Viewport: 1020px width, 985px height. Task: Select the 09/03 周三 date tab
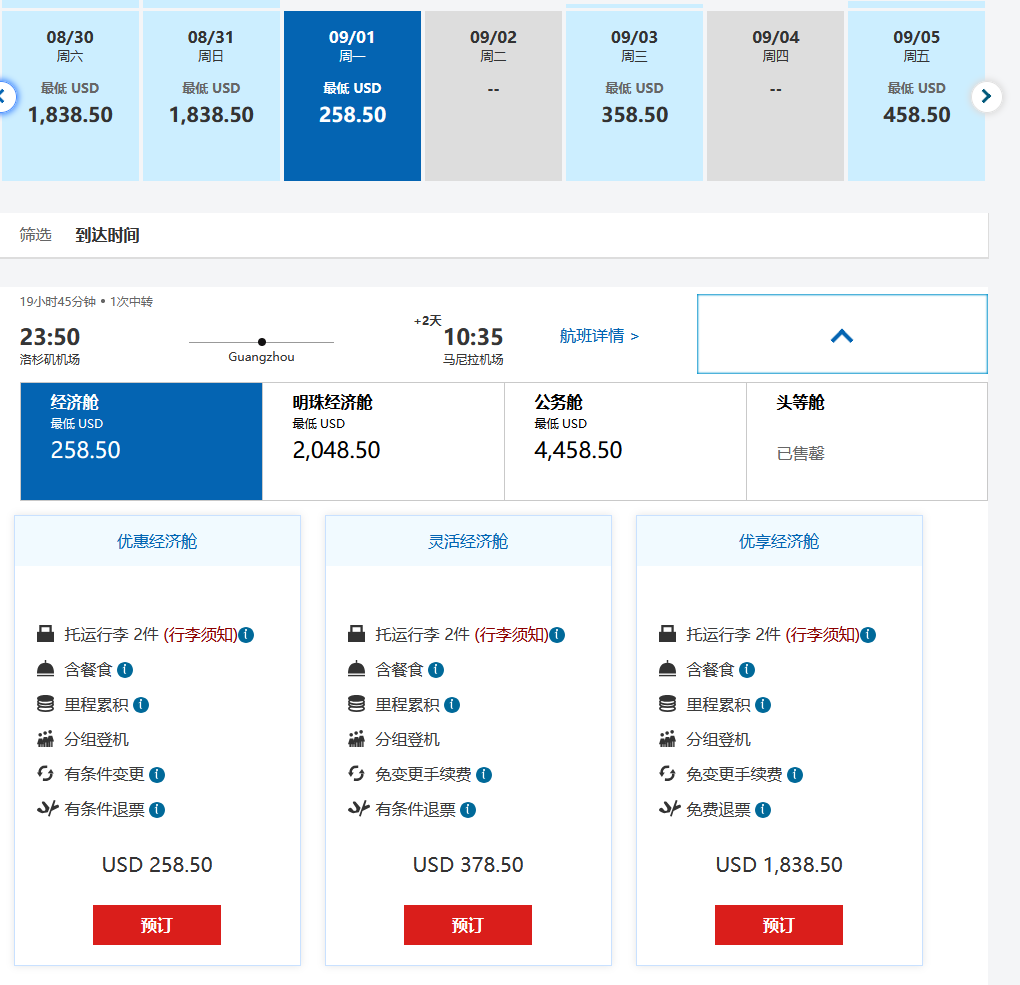(635, 96)
